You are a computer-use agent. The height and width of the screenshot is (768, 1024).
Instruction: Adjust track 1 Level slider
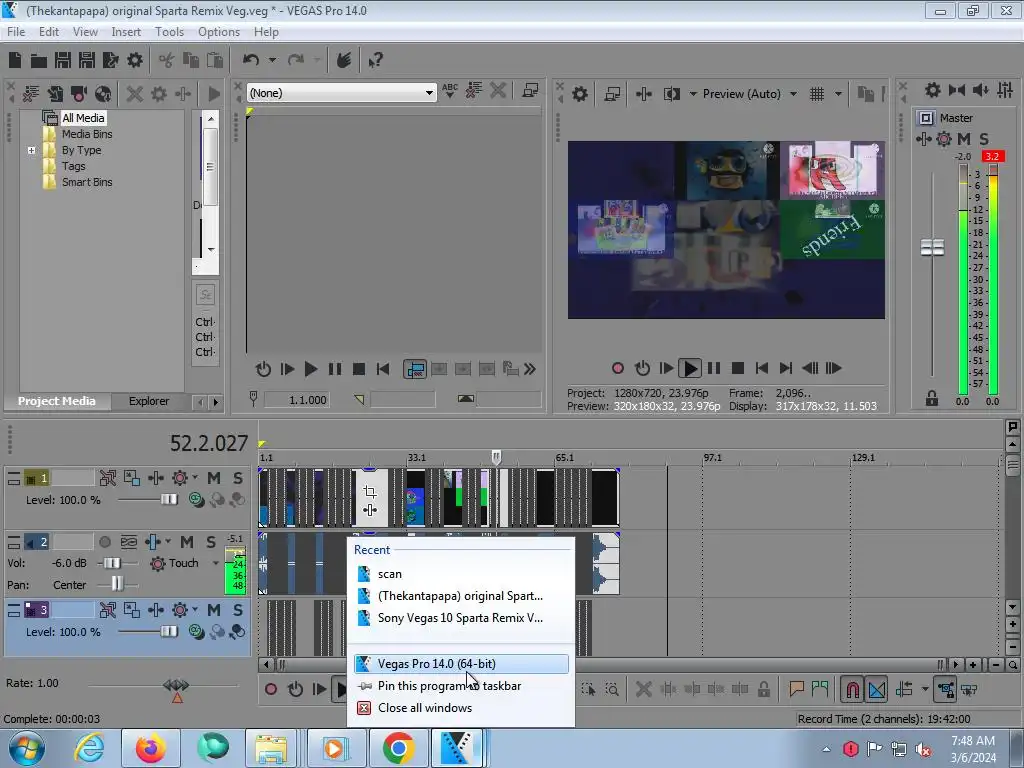[x=169, y=500]
